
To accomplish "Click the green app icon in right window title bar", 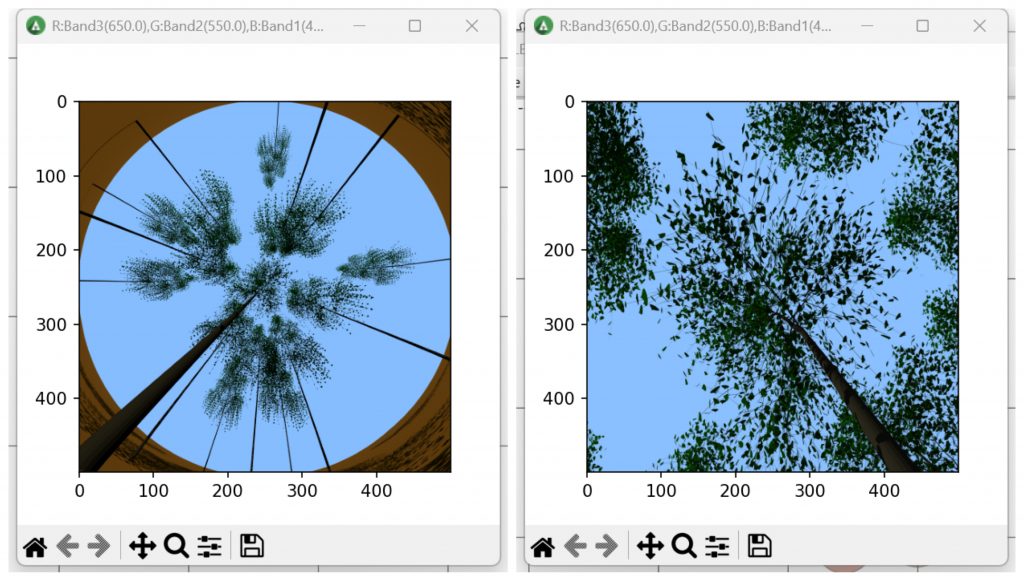I will [x=543, y=26].
